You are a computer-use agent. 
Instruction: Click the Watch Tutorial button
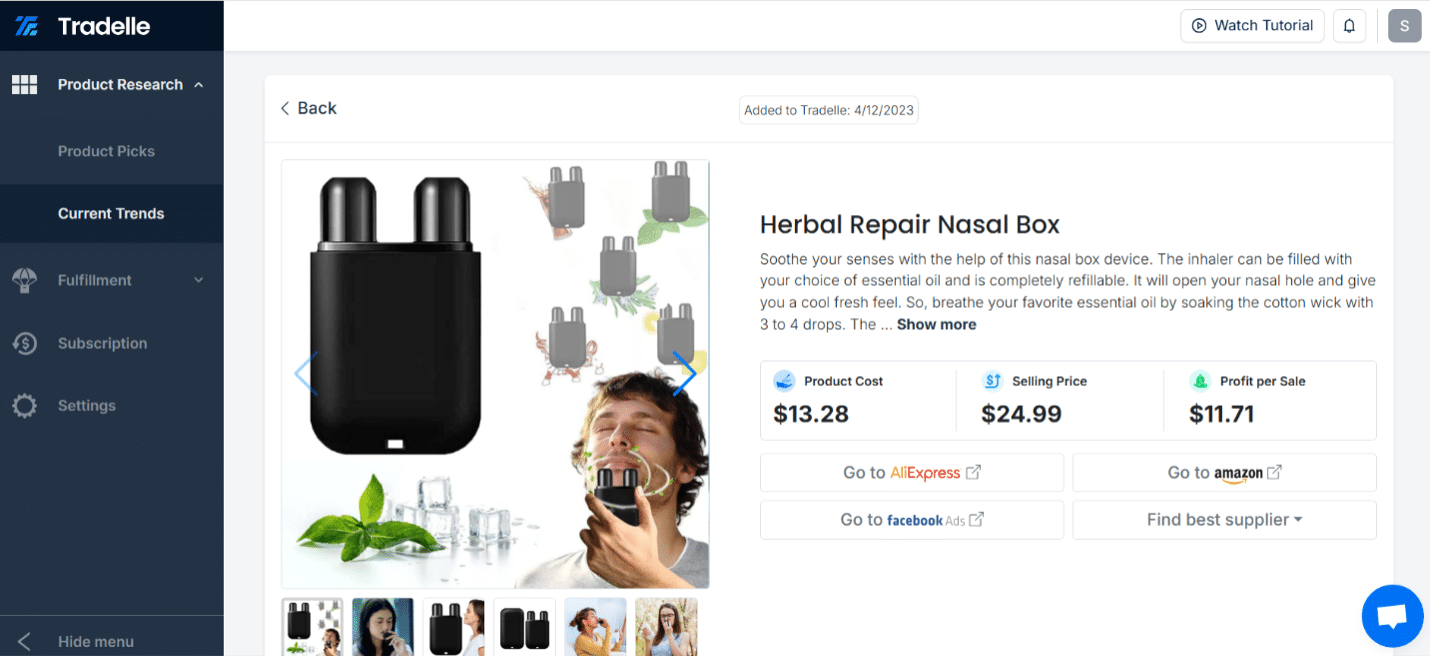click(1252, 26)
